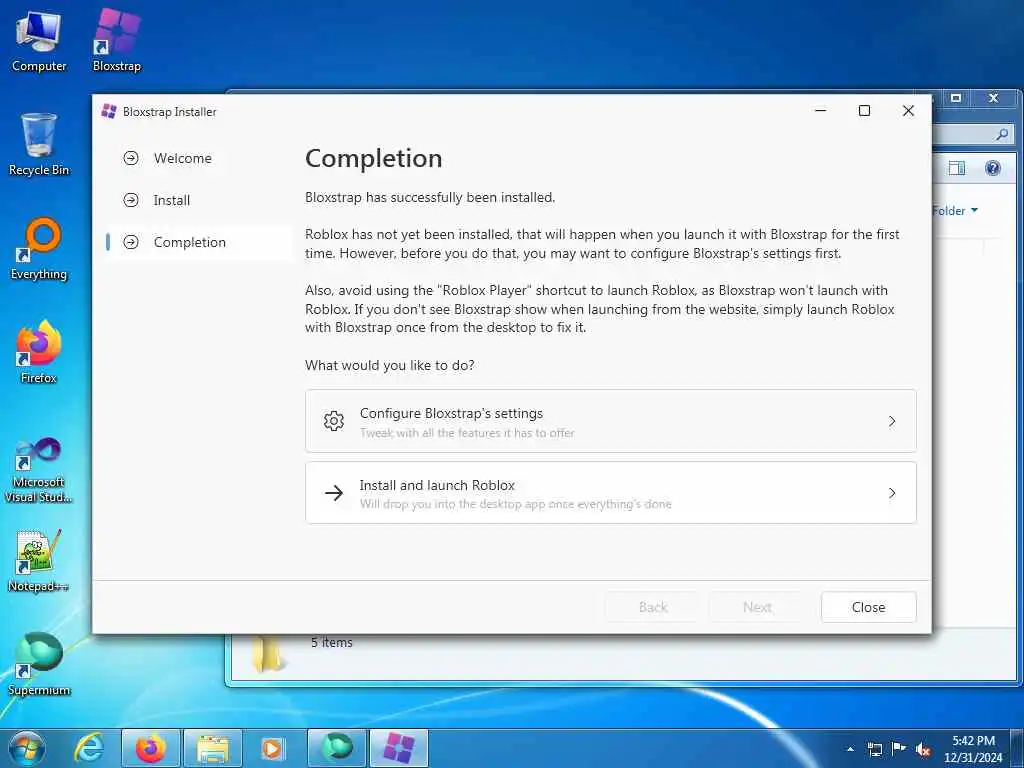
Task: Close the installer using title bar X
Action: (x=908, y=111)
